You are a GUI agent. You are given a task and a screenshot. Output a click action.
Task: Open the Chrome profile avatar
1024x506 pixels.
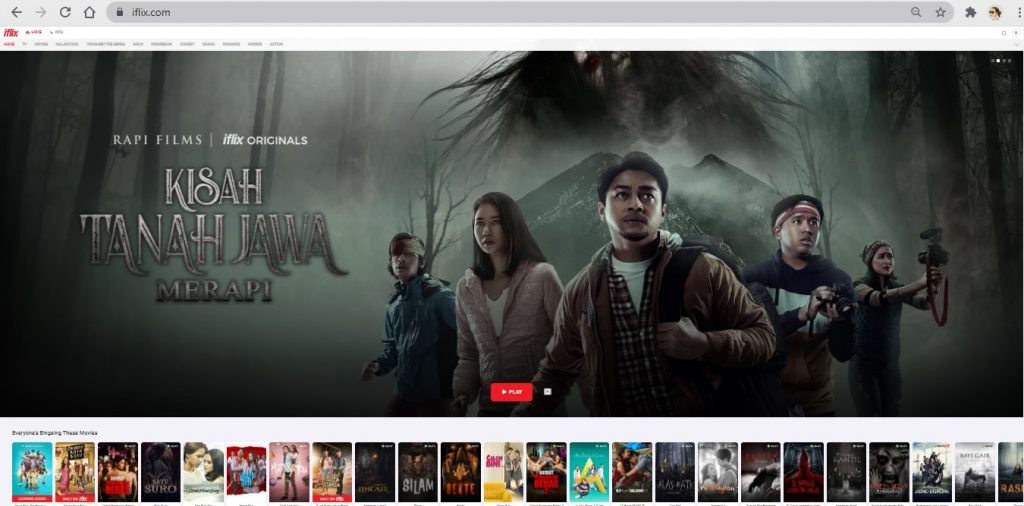[x=995, y=12]
